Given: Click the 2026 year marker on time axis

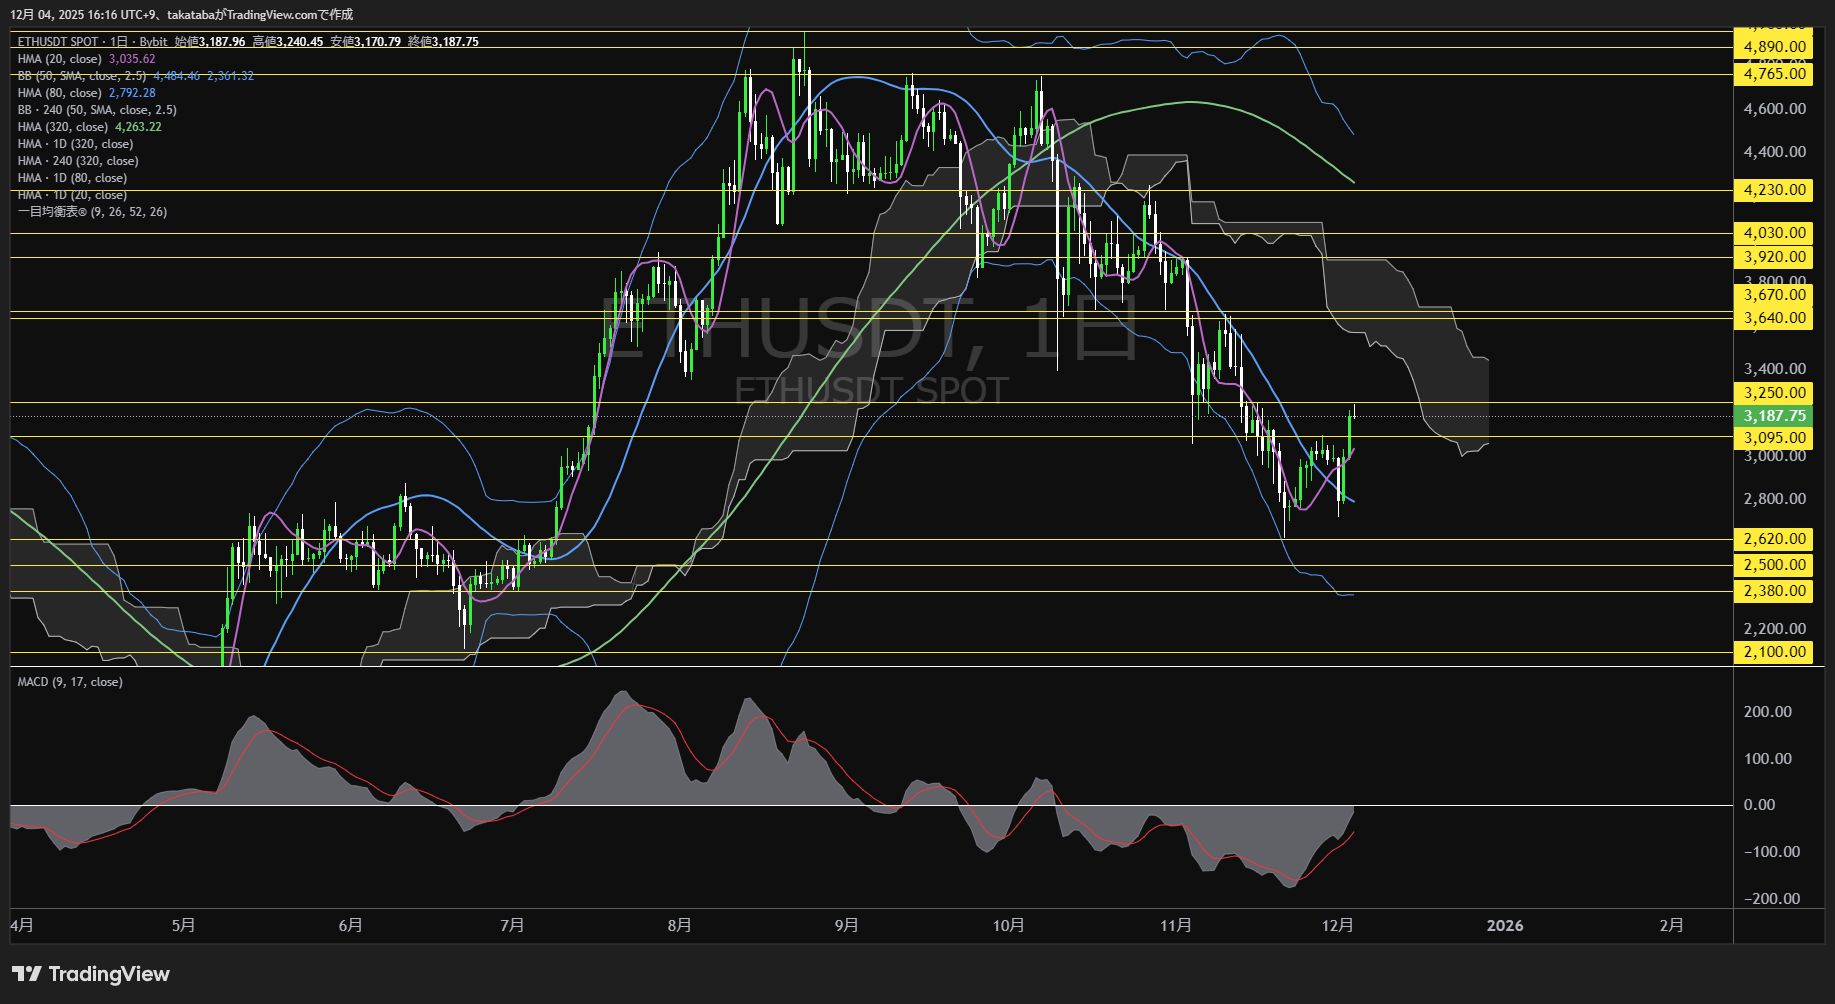Looking at the screenshot, I should [1504, 925].
